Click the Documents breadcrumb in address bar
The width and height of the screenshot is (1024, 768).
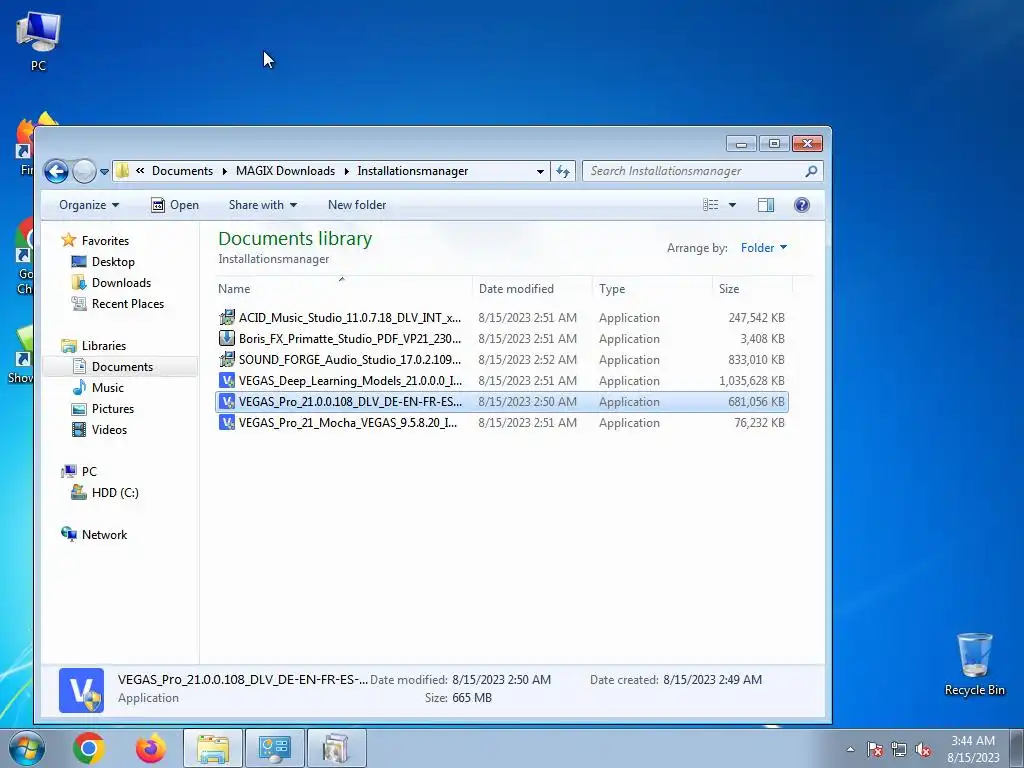pyautogui.click(x=182, y=171)
